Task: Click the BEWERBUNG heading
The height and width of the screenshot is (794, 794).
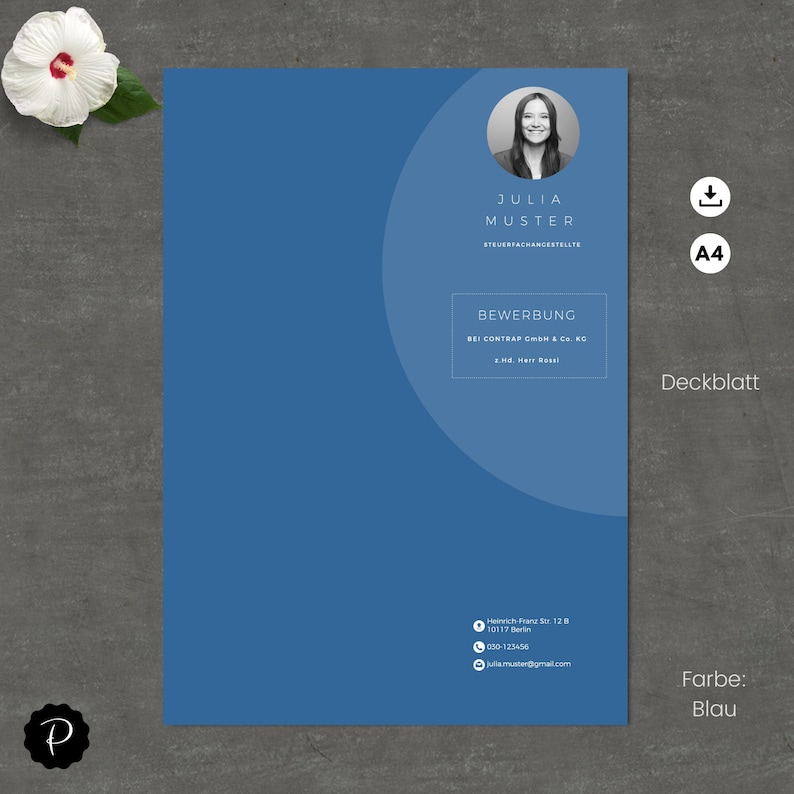Action: [x=527, y=315]
